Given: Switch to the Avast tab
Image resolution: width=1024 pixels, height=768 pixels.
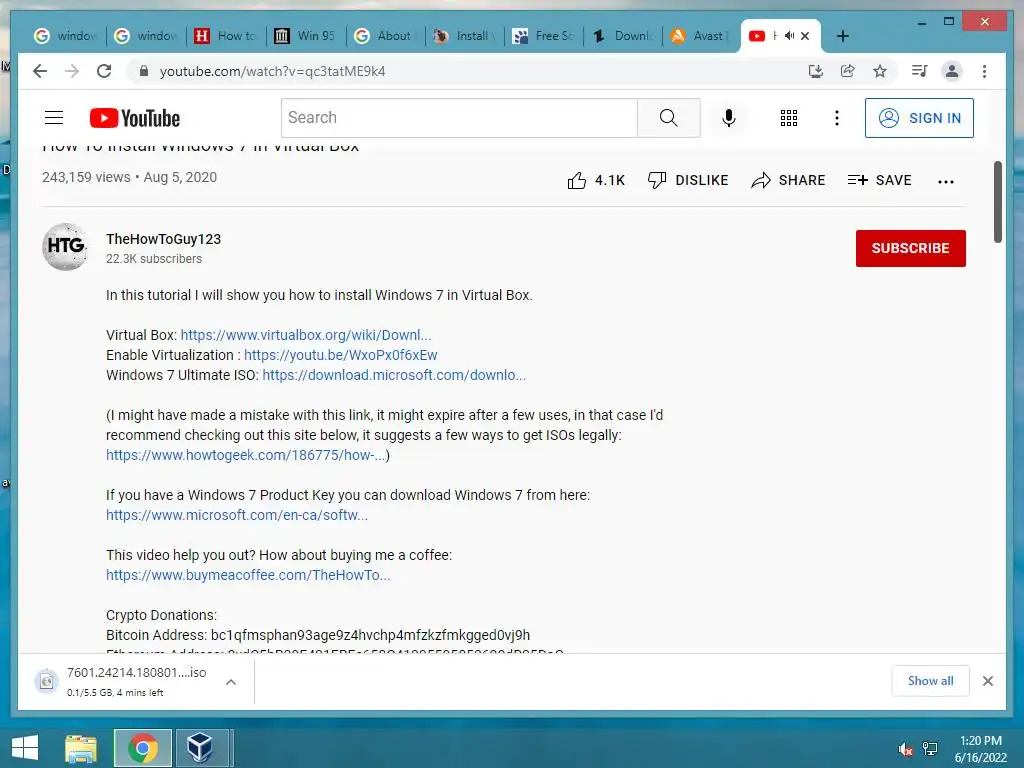Looking at the screenshot, I should click(700, 36).
